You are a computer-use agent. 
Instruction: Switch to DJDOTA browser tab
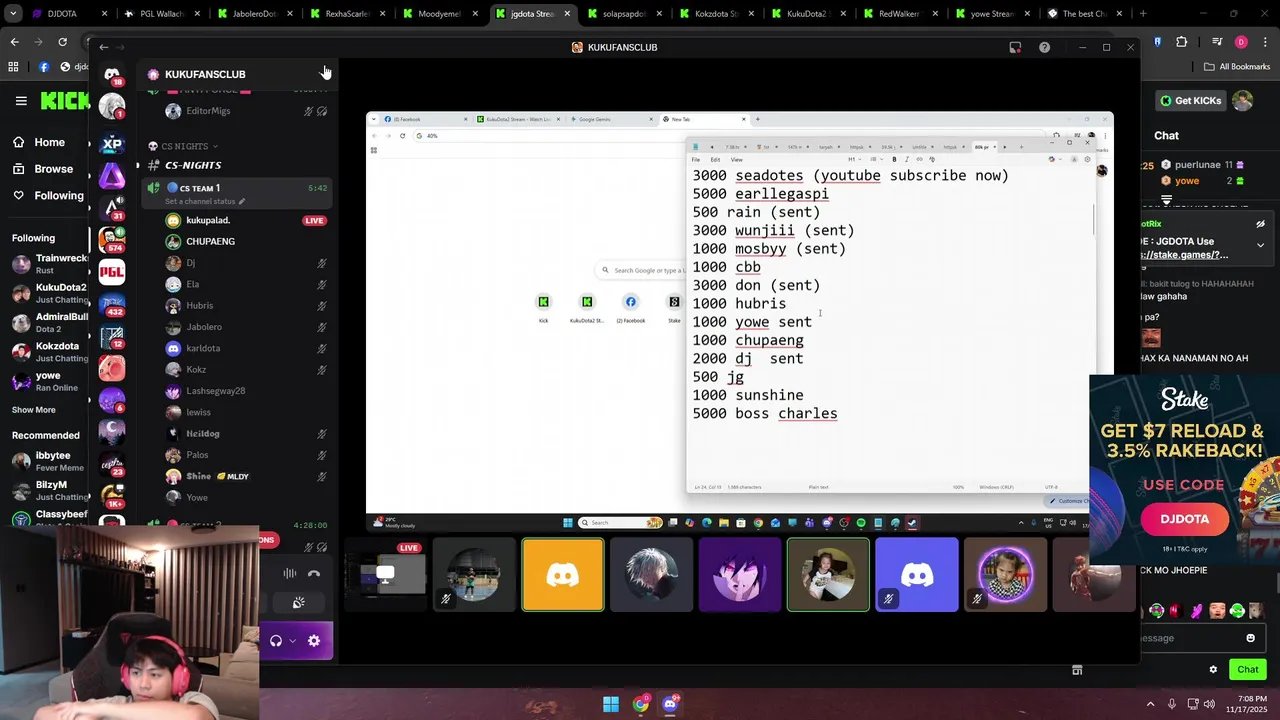point(69,14)
